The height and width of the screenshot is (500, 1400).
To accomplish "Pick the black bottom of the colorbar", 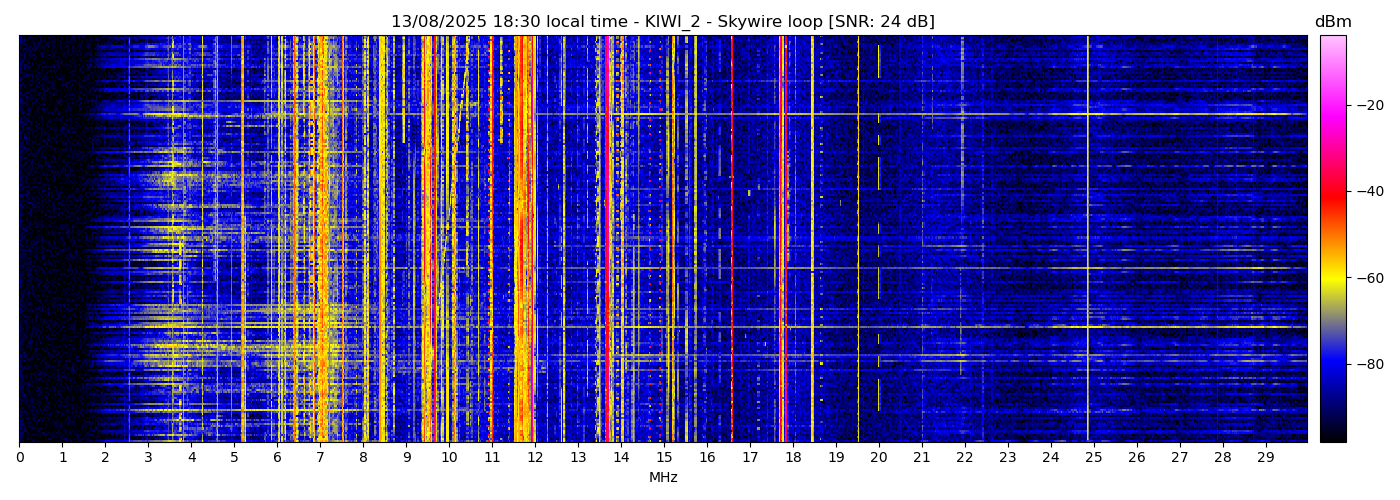I will coord(1332,435).
